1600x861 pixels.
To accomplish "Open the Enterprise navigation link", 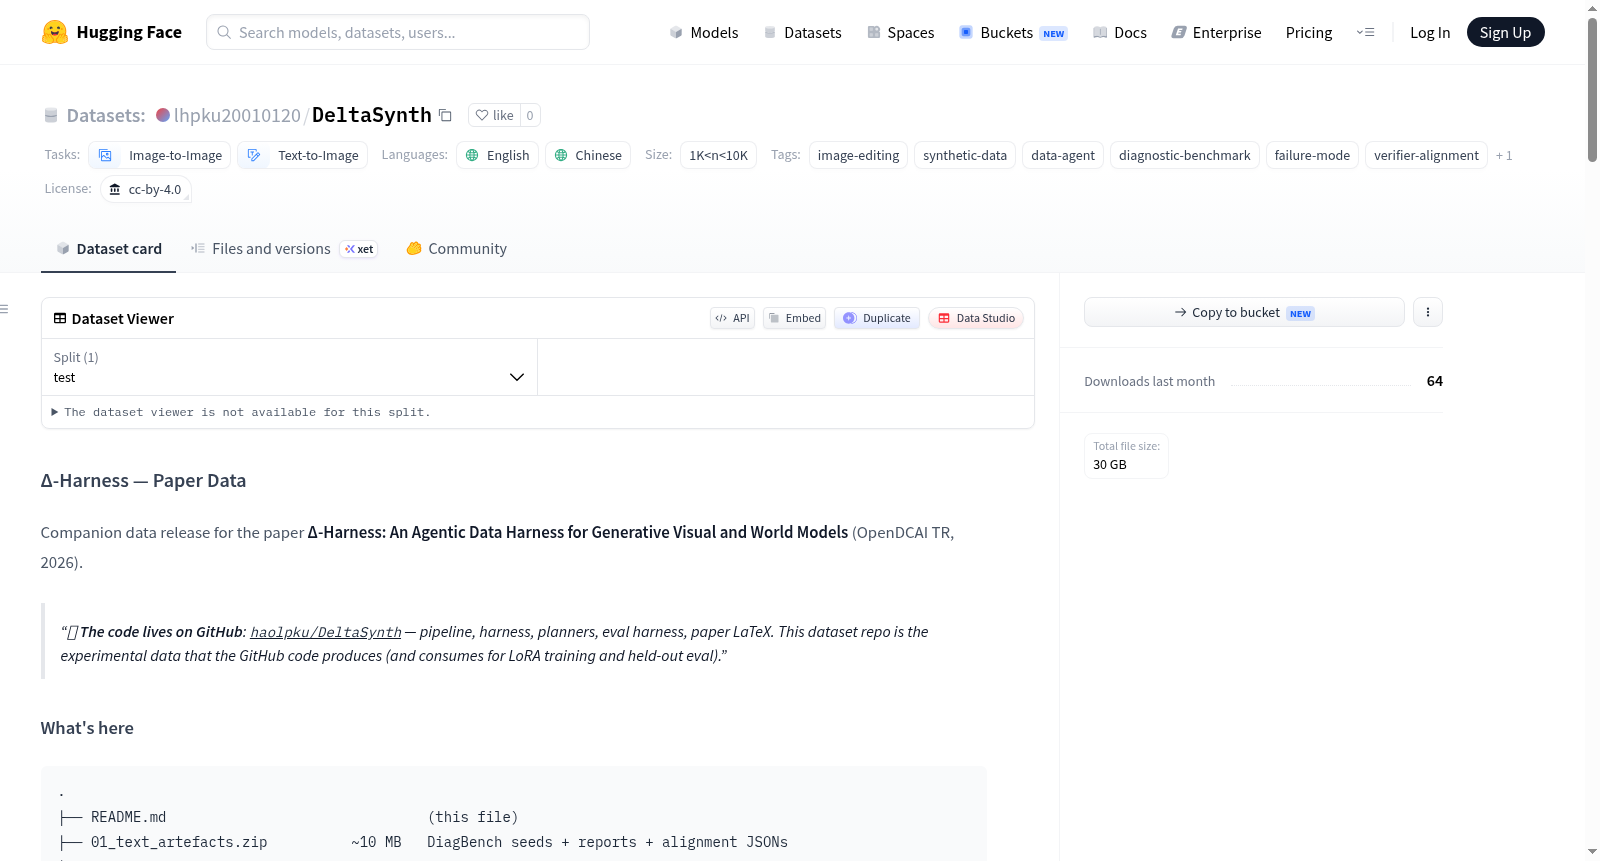I will click(x=1216, y=32).
